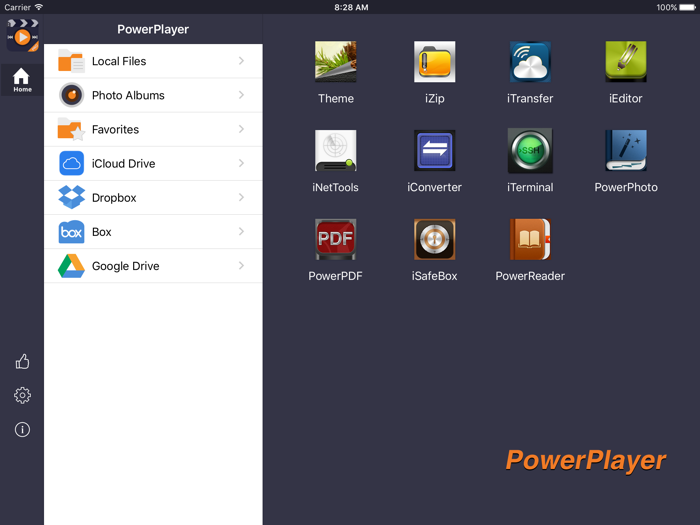700x525 pixels.
Task: Click the PowerPDF label text
Action: [335, 276]
